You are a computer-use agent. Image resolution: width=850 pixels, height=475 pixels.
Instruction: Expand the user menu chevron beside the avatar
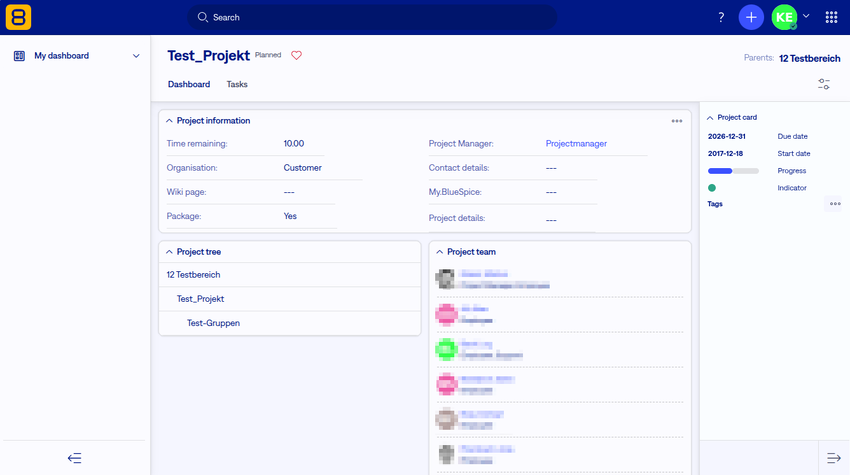[x=806, y=16]
